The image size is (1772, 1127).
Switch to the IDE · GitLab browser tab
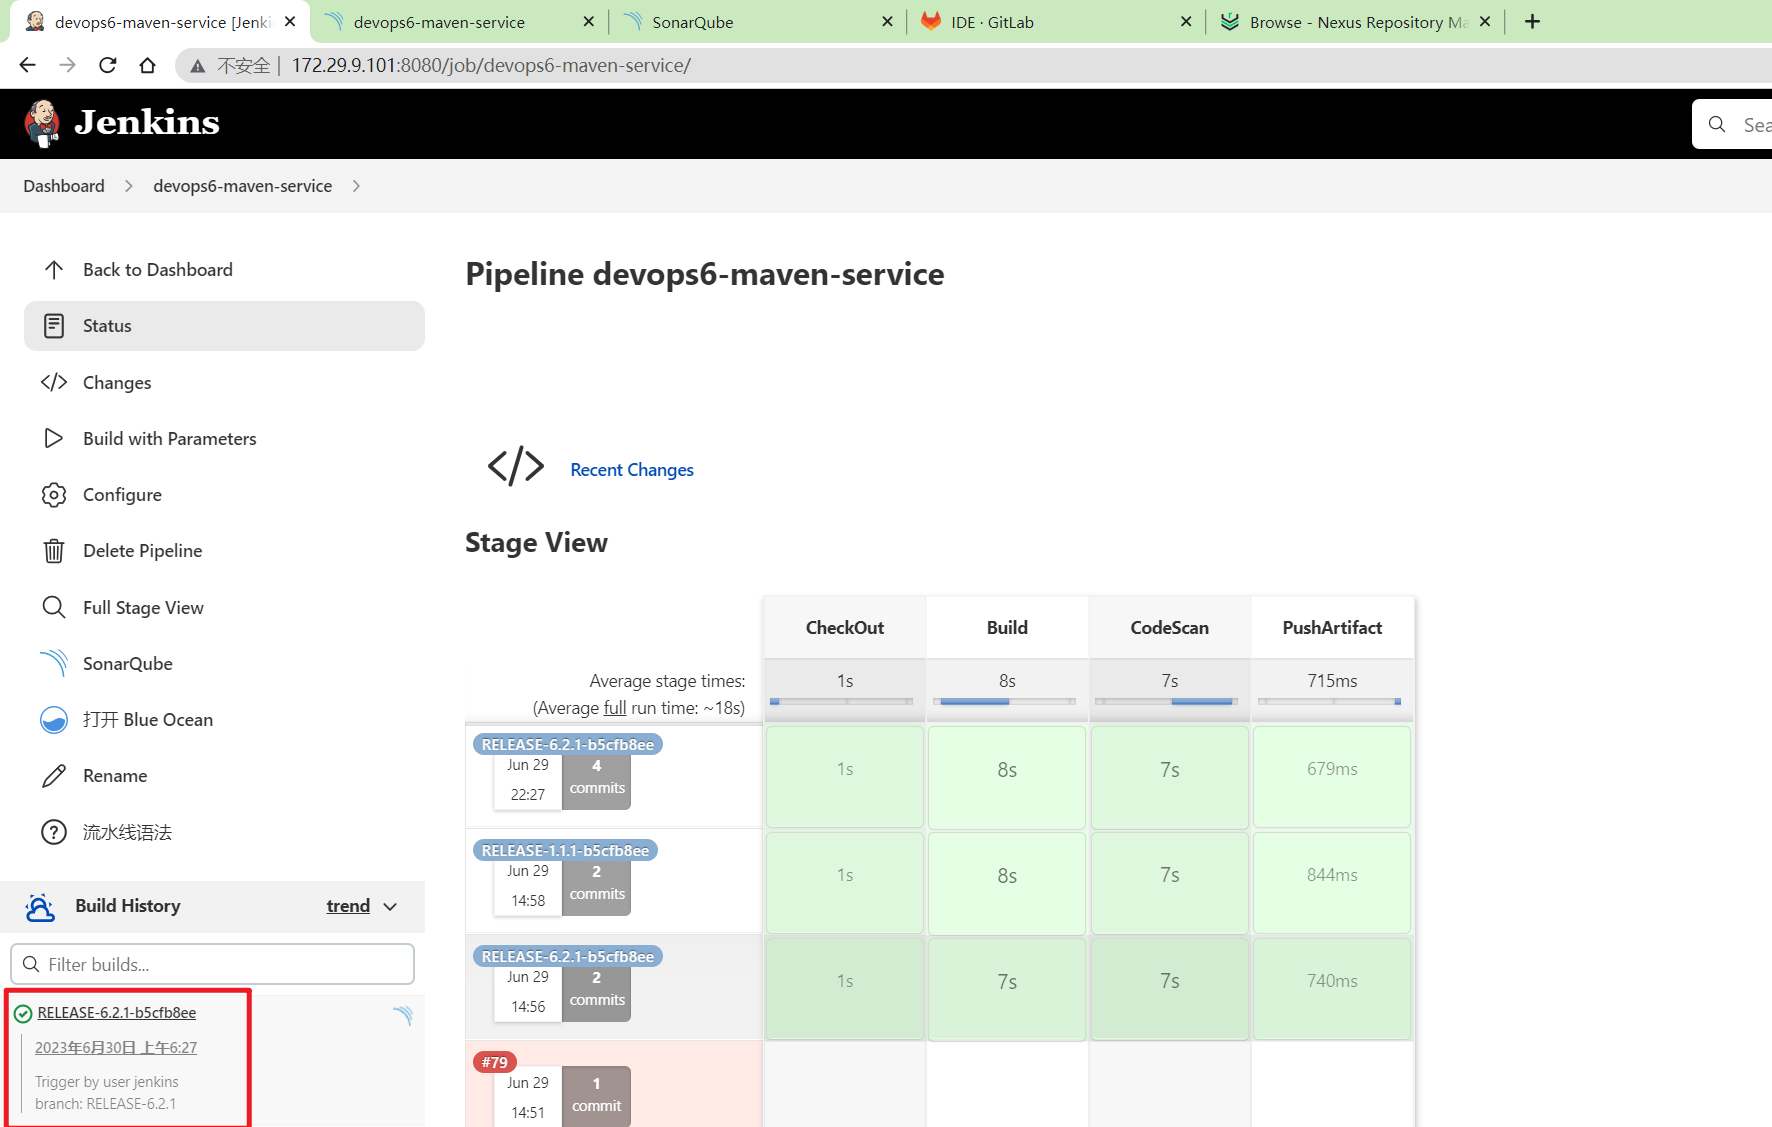pyautogui.click(x=1055, y=22)
